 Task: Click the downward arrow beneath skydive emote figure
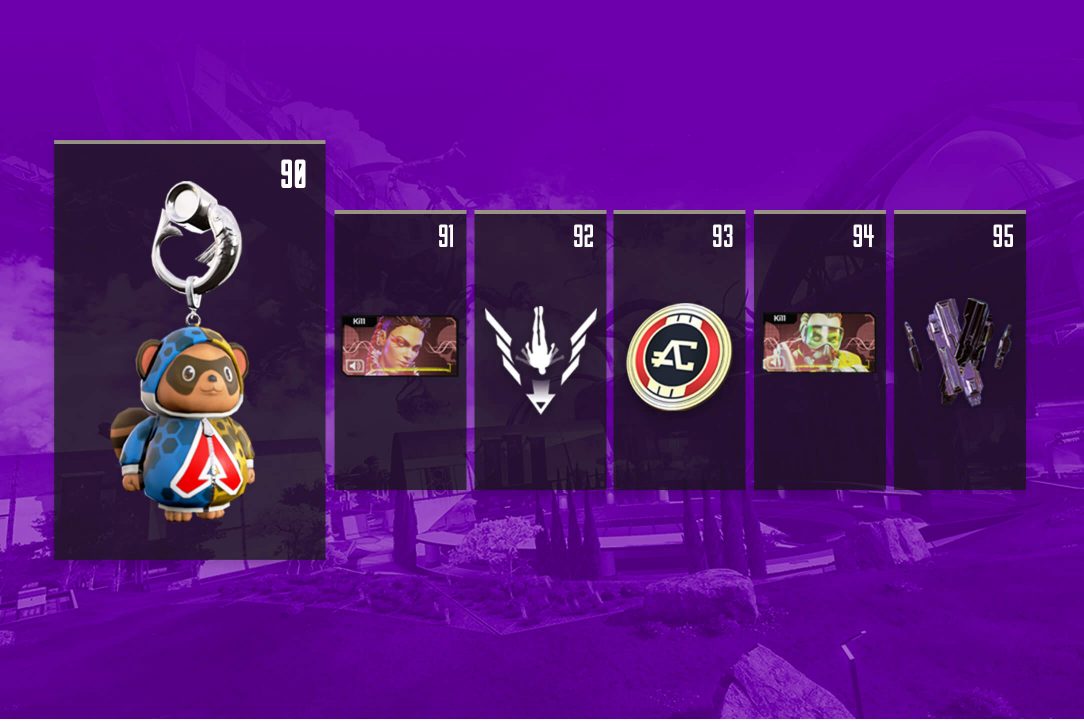click(x=540, y=402)
